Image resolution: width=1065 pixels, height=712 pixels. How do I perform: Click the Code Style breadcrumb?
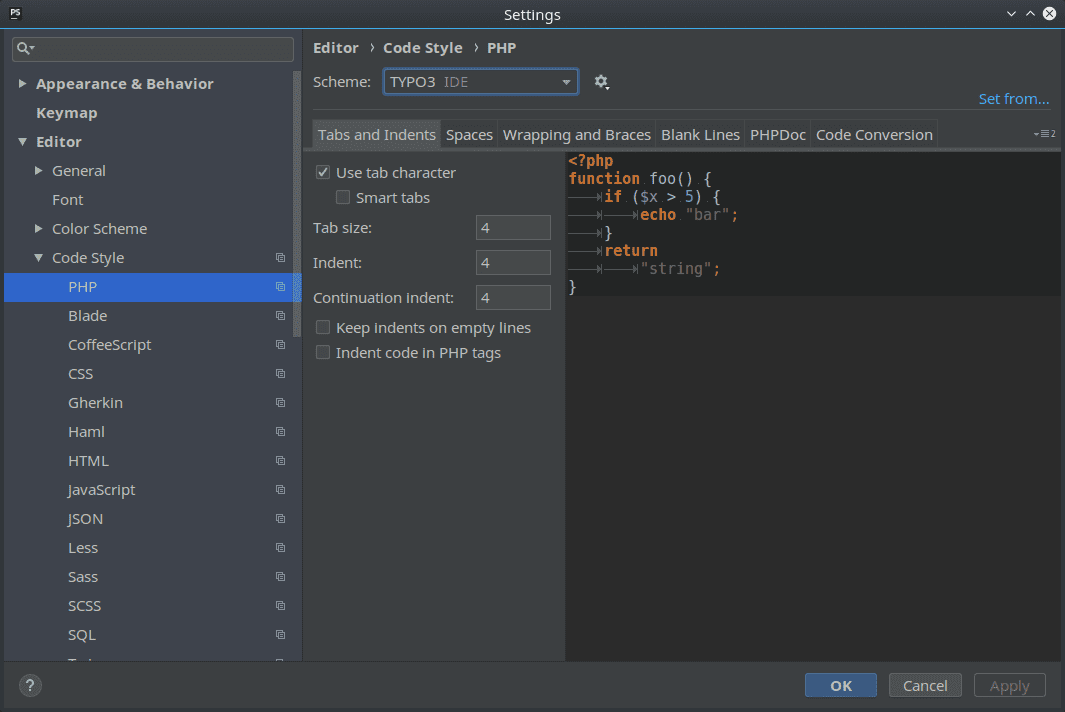pyautogui.click(x=422, y=48)
